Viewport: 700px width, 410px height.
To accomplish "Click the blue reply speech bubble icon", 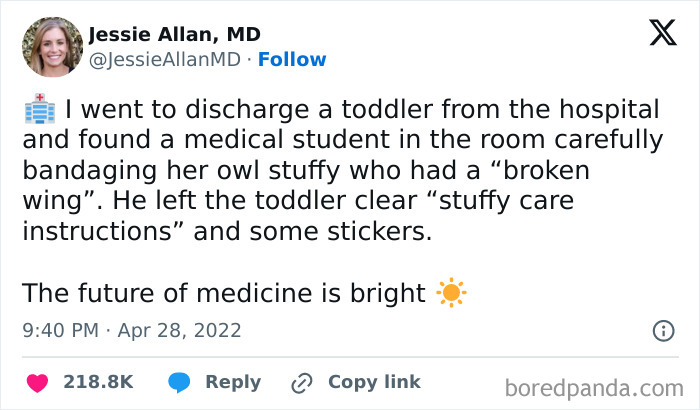I will pos(179,383).
